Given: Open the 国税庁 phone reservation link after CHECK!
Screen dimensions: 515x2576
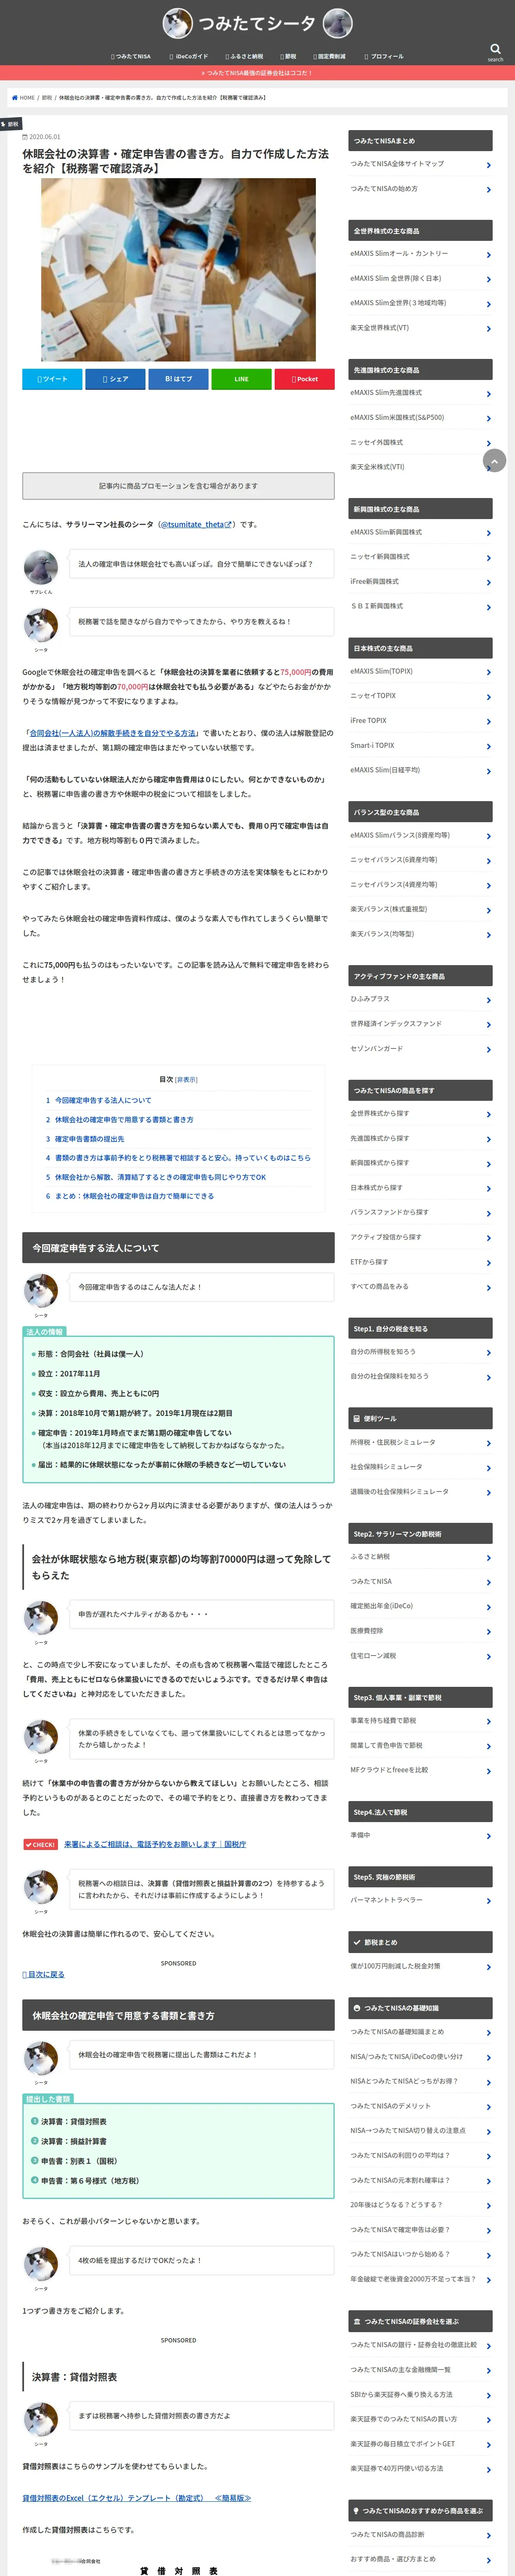Looking at the screenshot, I should [155, 1844].
